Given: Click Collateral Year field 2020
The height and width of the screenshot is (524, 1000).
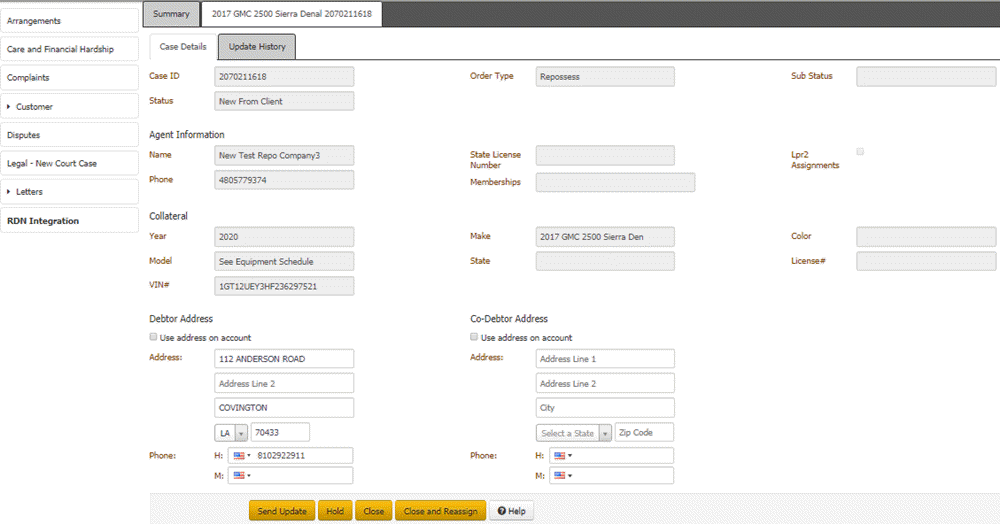Looking at the screenshot, I should (x=284, y=237).
